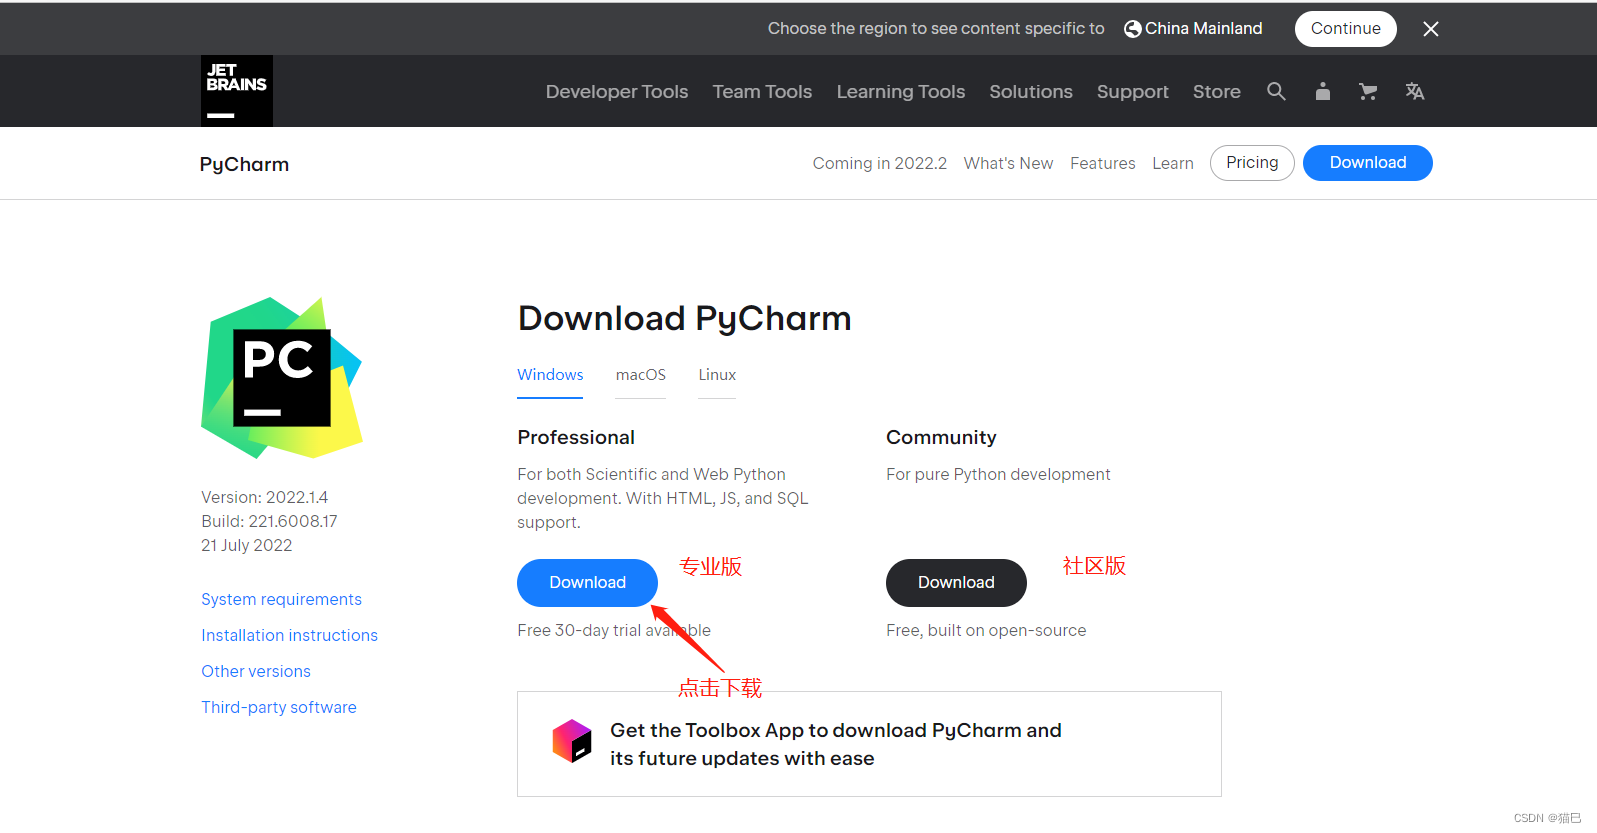
Task: Open the search magnifier icon
Action: pyautogui.click(x=1276, y=91)
